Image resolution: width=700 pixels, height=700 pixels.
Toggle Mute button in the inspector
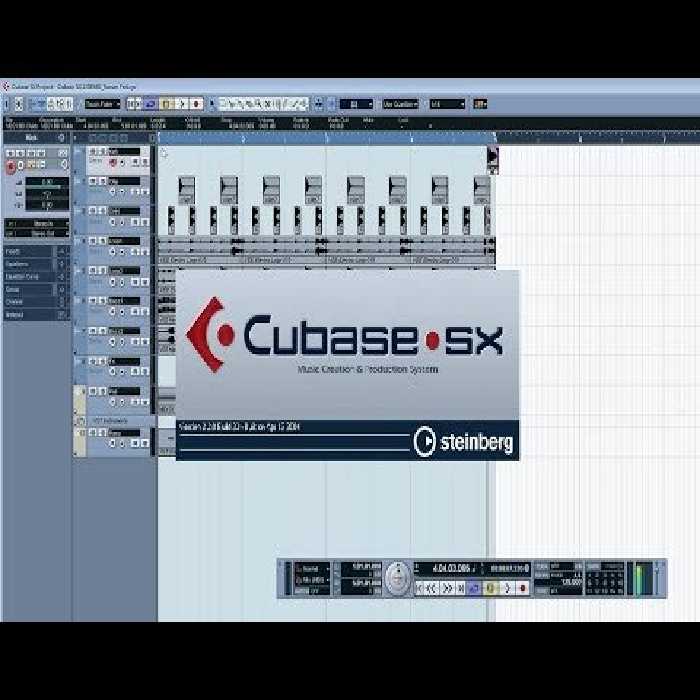tap(9, 153)
